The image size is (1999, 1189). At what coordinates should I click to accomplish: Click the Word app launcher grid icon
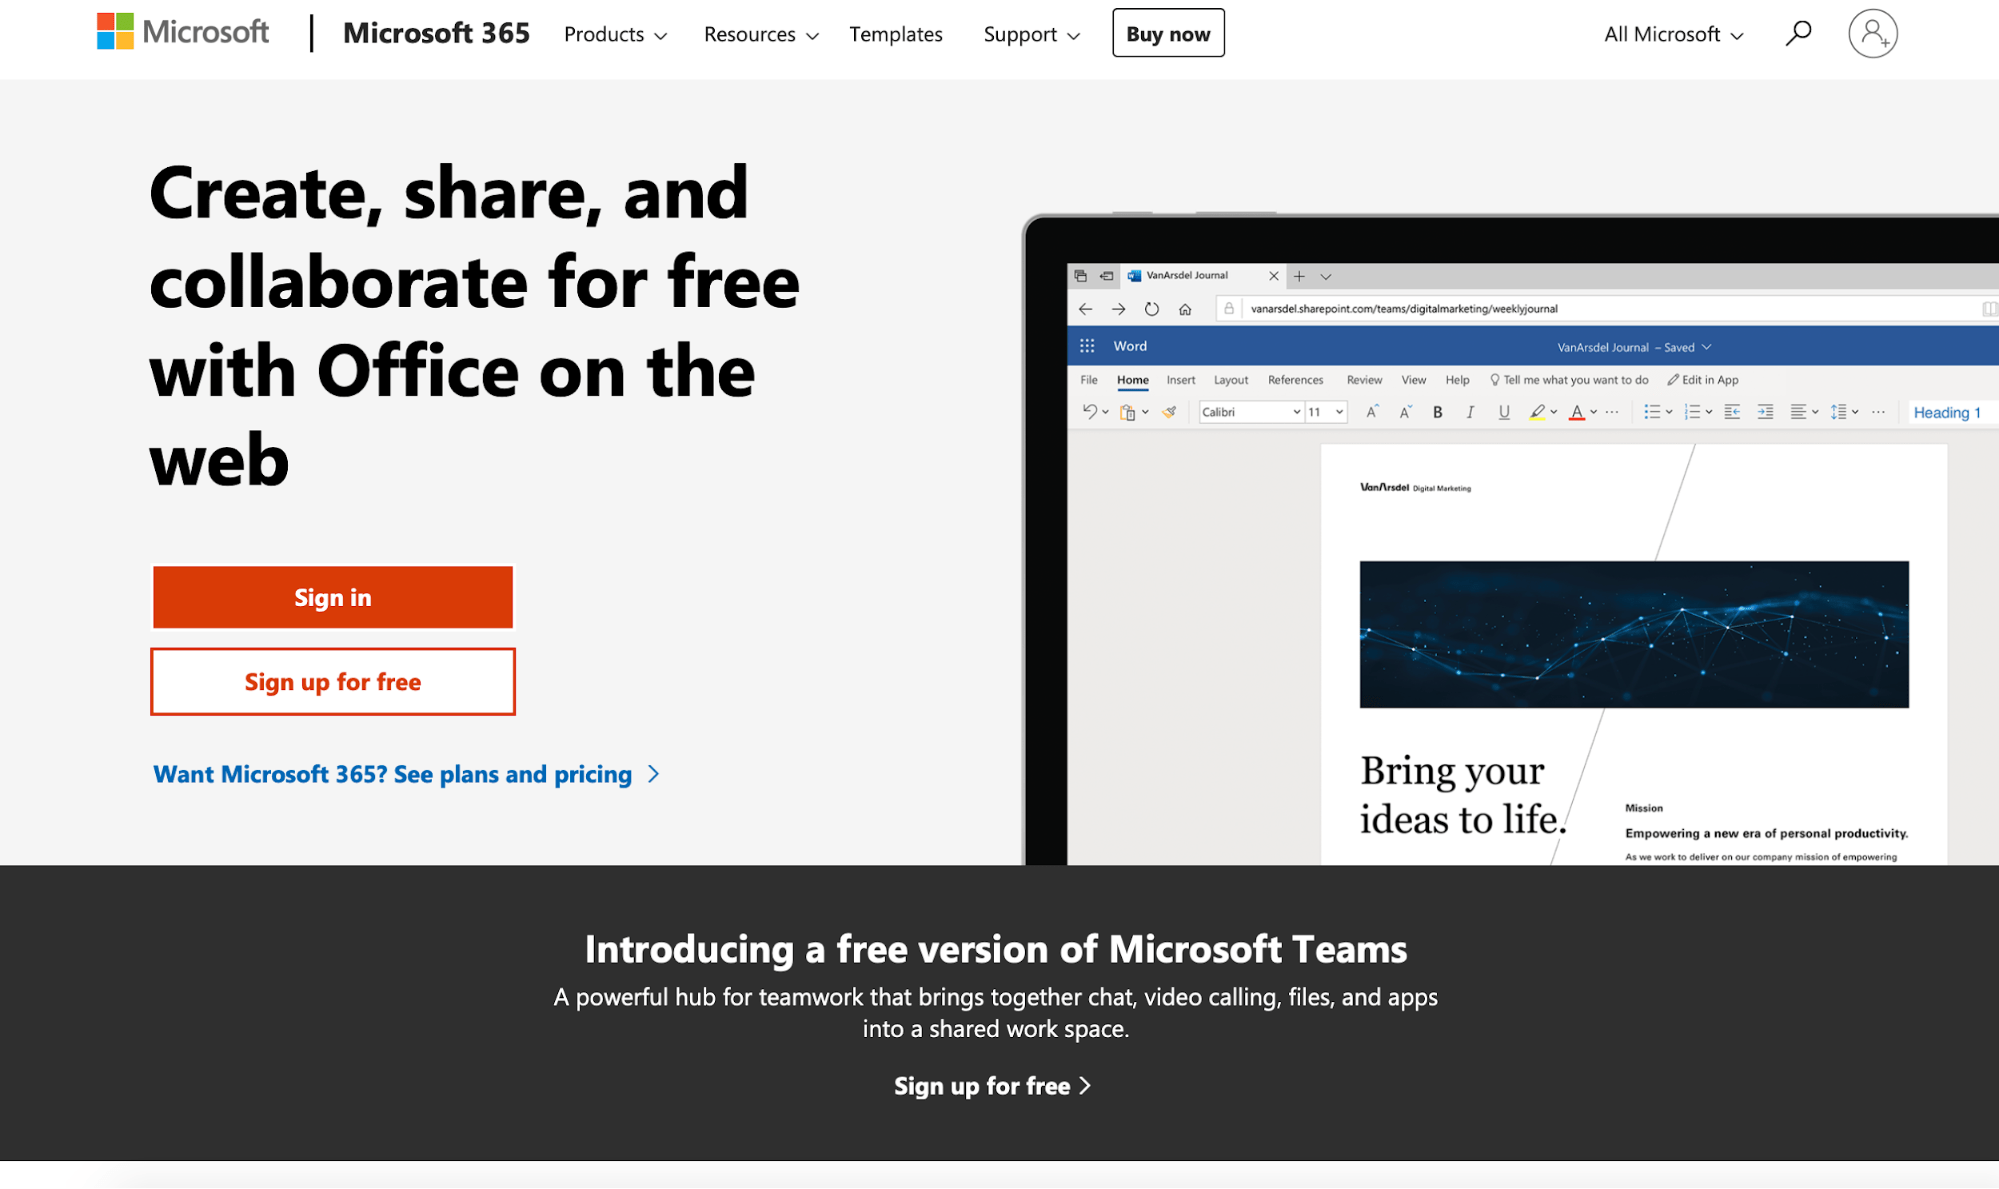1087,346
